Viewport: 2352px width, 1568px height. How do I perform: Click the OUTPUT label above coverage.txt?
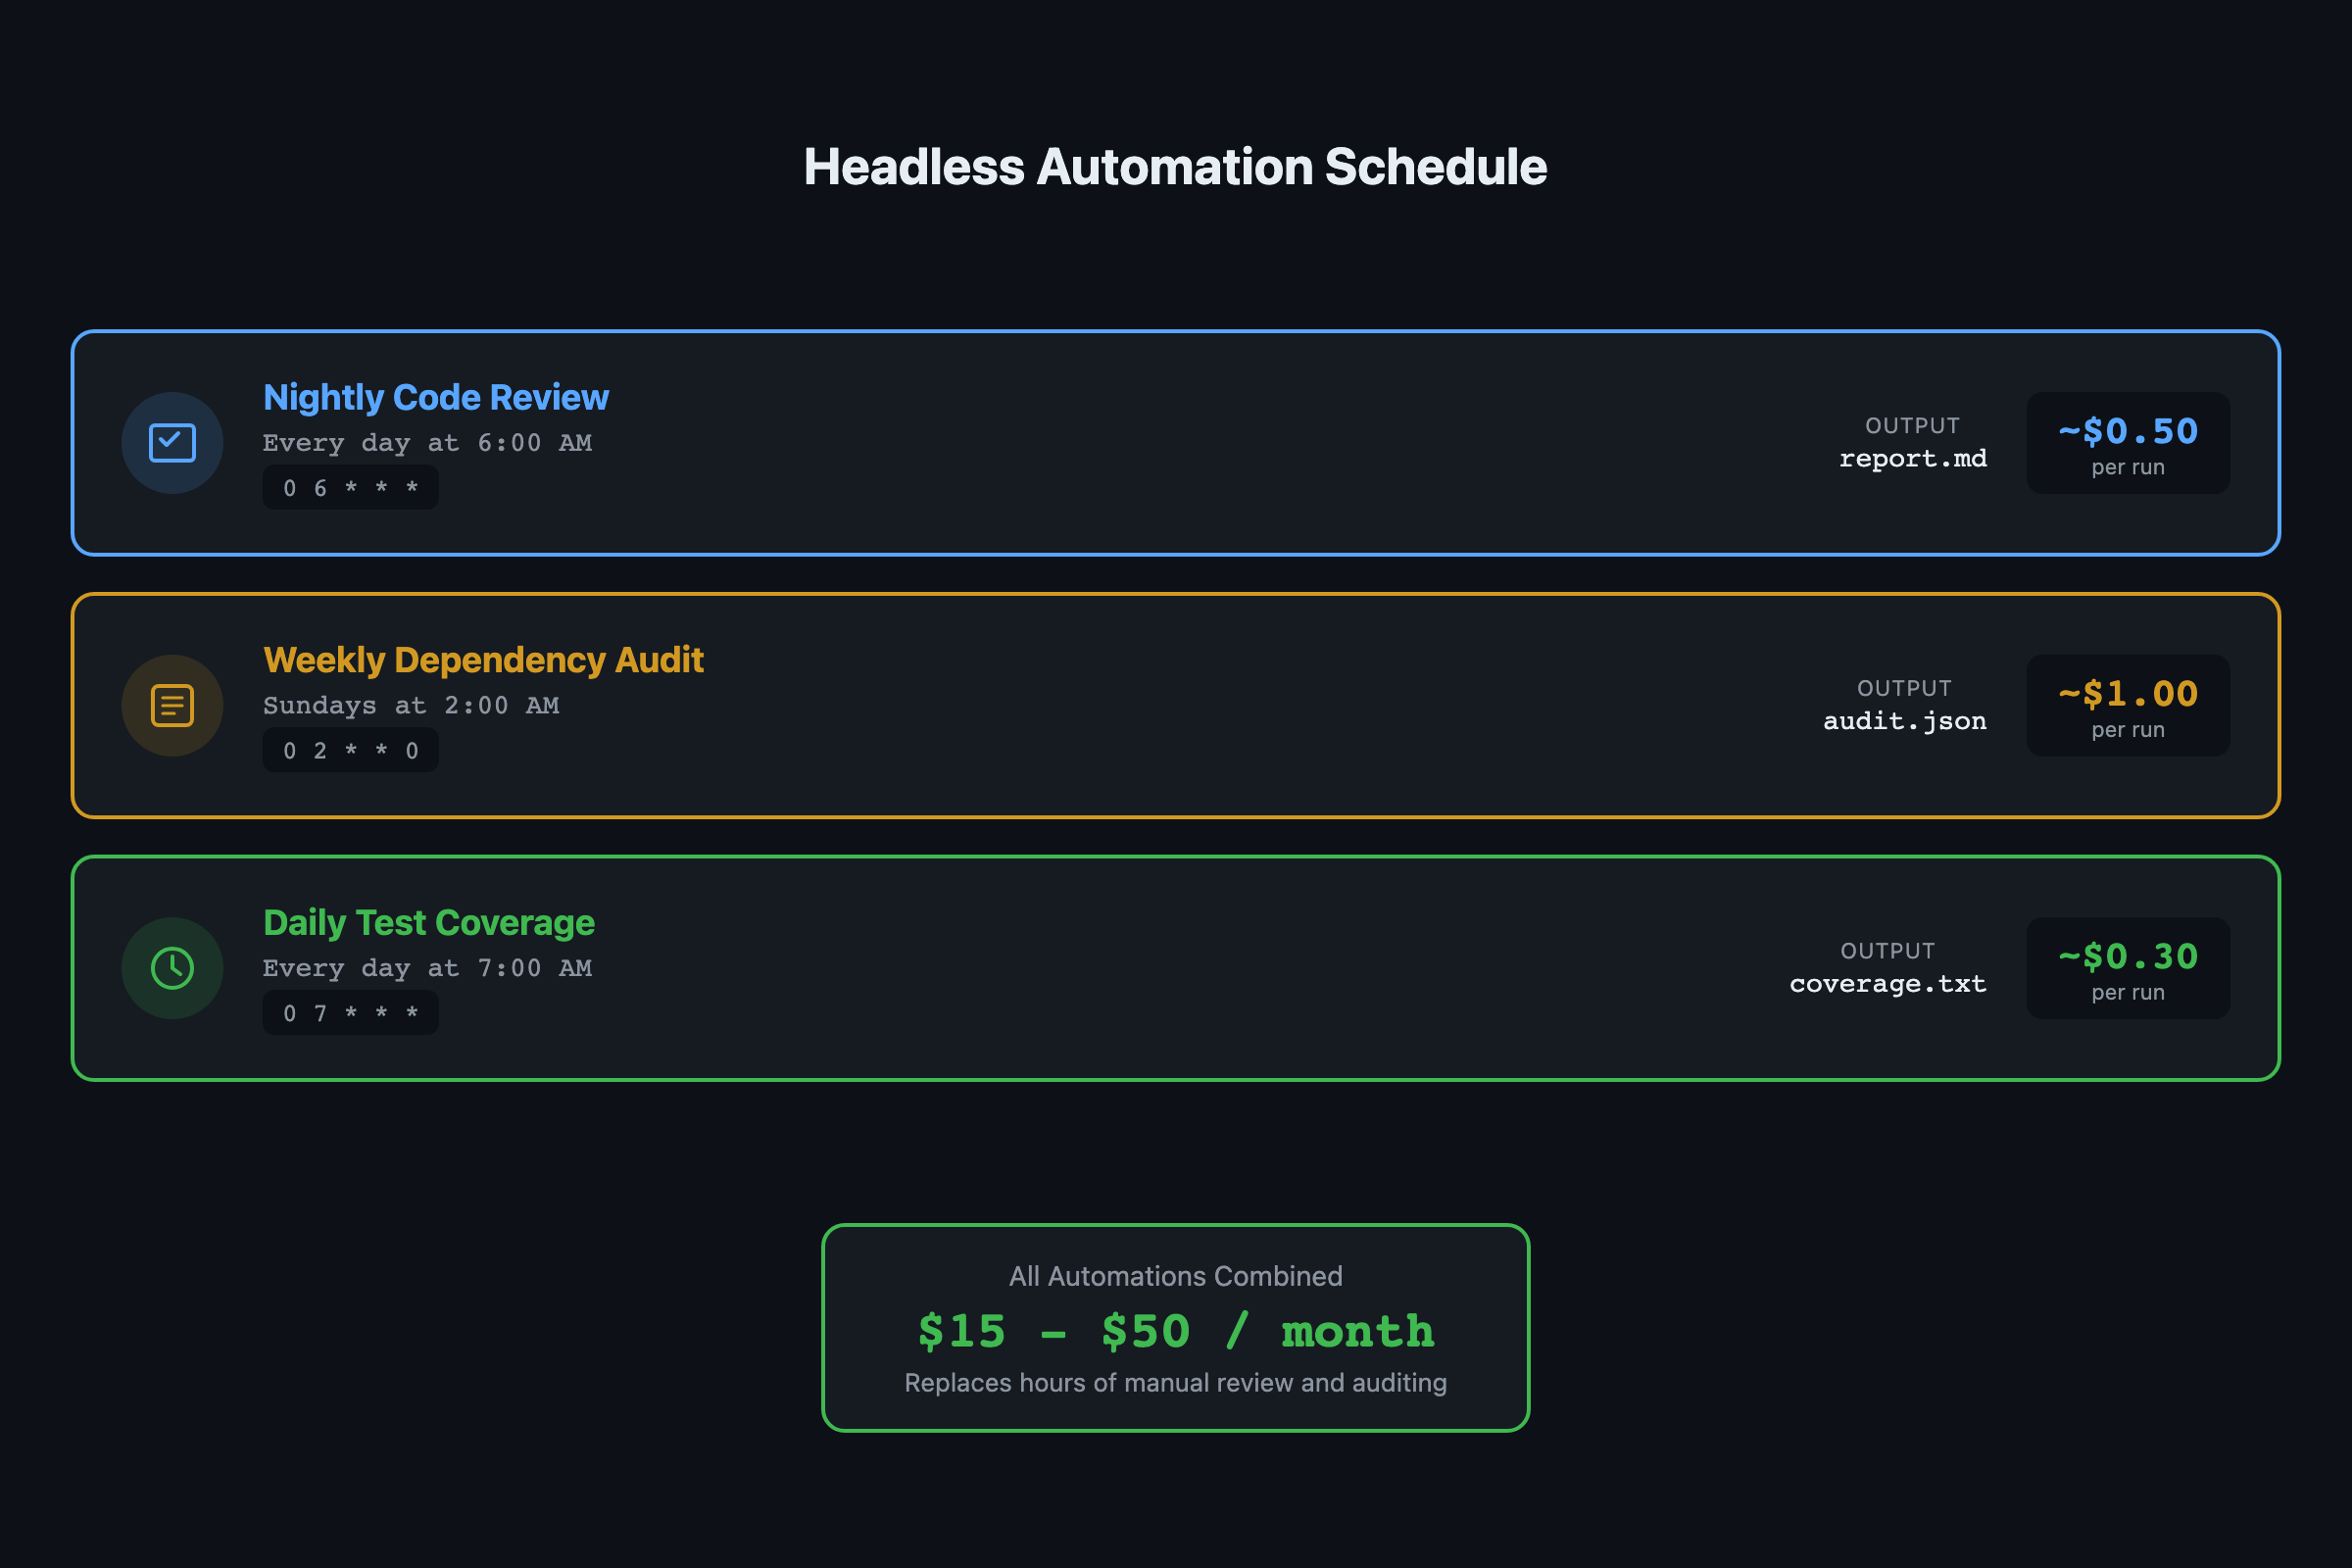[x=1888, y=951]
